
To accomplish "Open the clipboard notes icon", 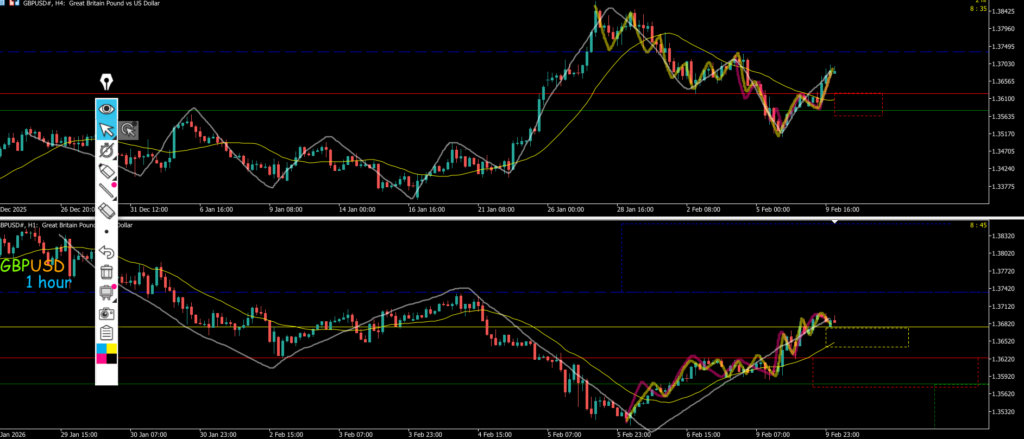I will (x=106, y=332).
